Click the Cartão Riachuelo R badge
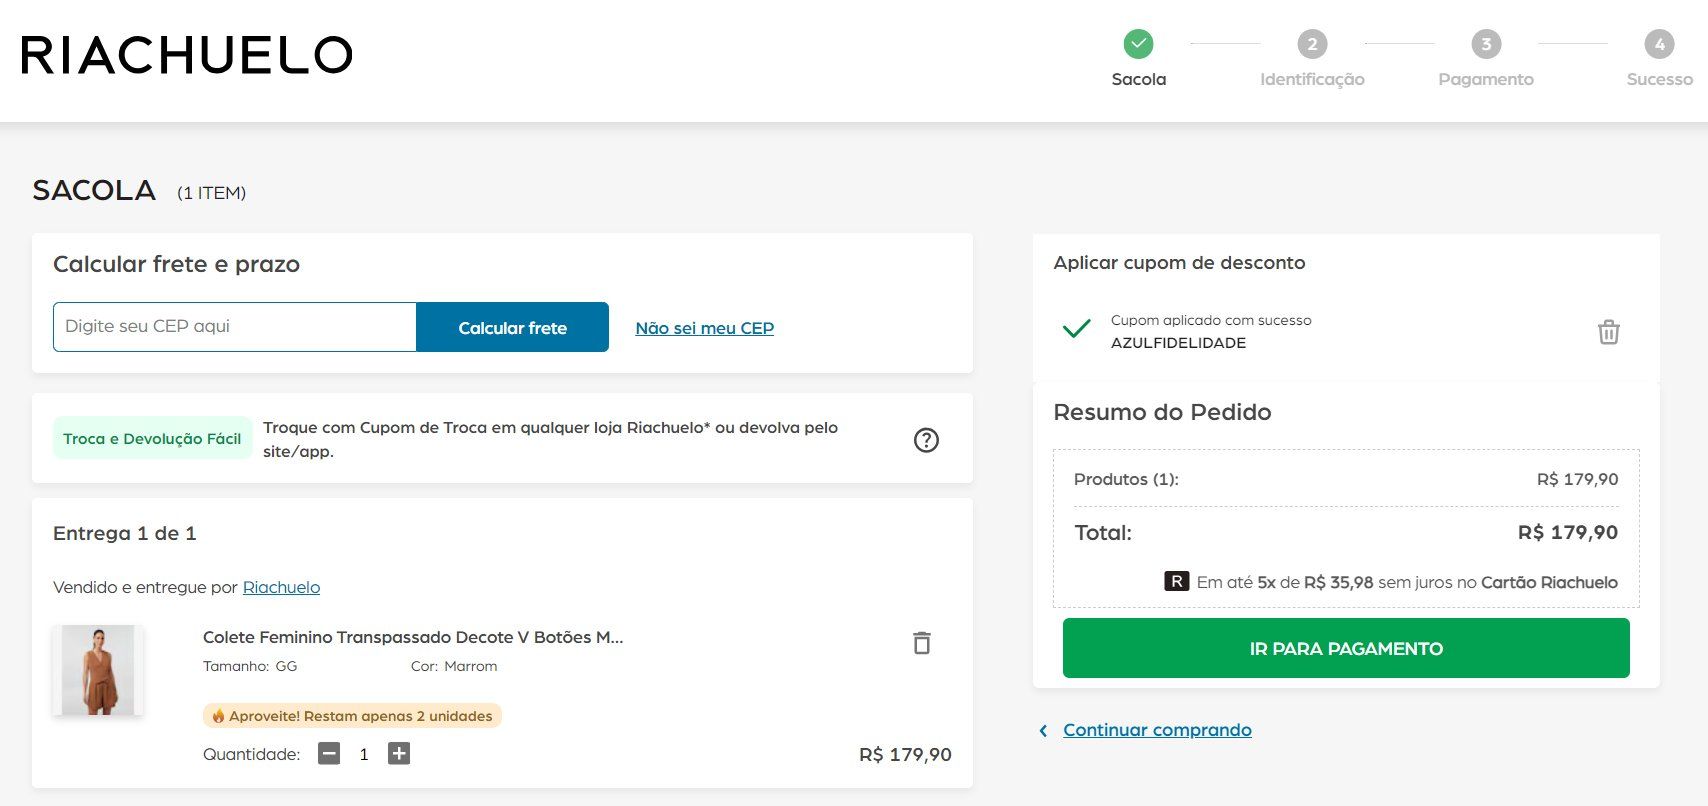The width and height of the screenshot is (1708, 806). [x=1177, y=581]
